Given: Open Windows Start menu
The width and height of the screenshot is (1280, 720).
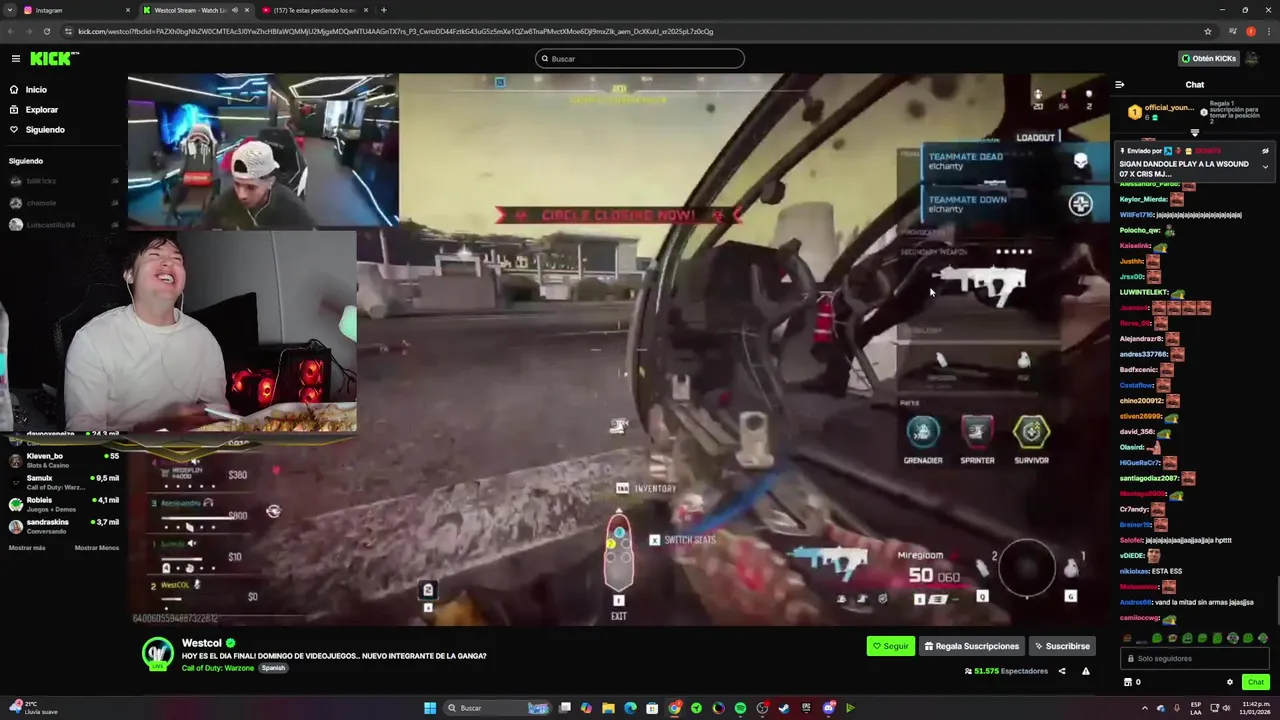Looking at the screenshot, I should tap(430, 708).
